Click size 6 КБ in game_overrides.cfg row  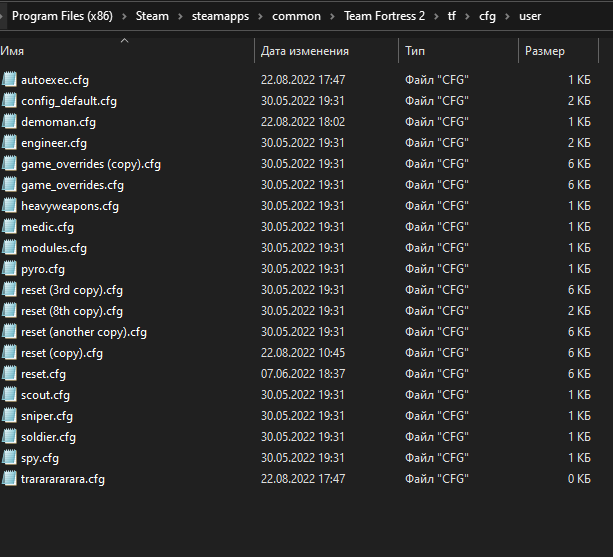579,185
